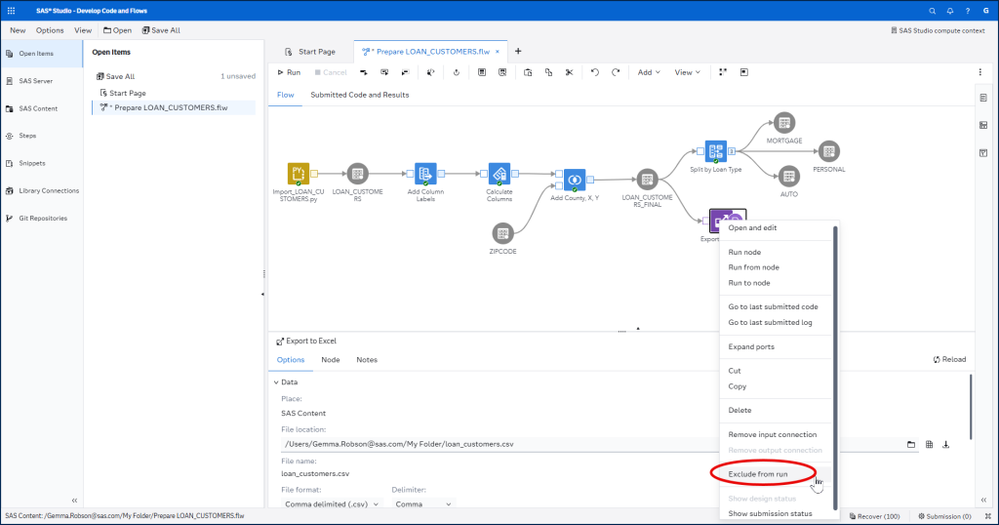Select Library Connections in sidebar

[41, 191]
